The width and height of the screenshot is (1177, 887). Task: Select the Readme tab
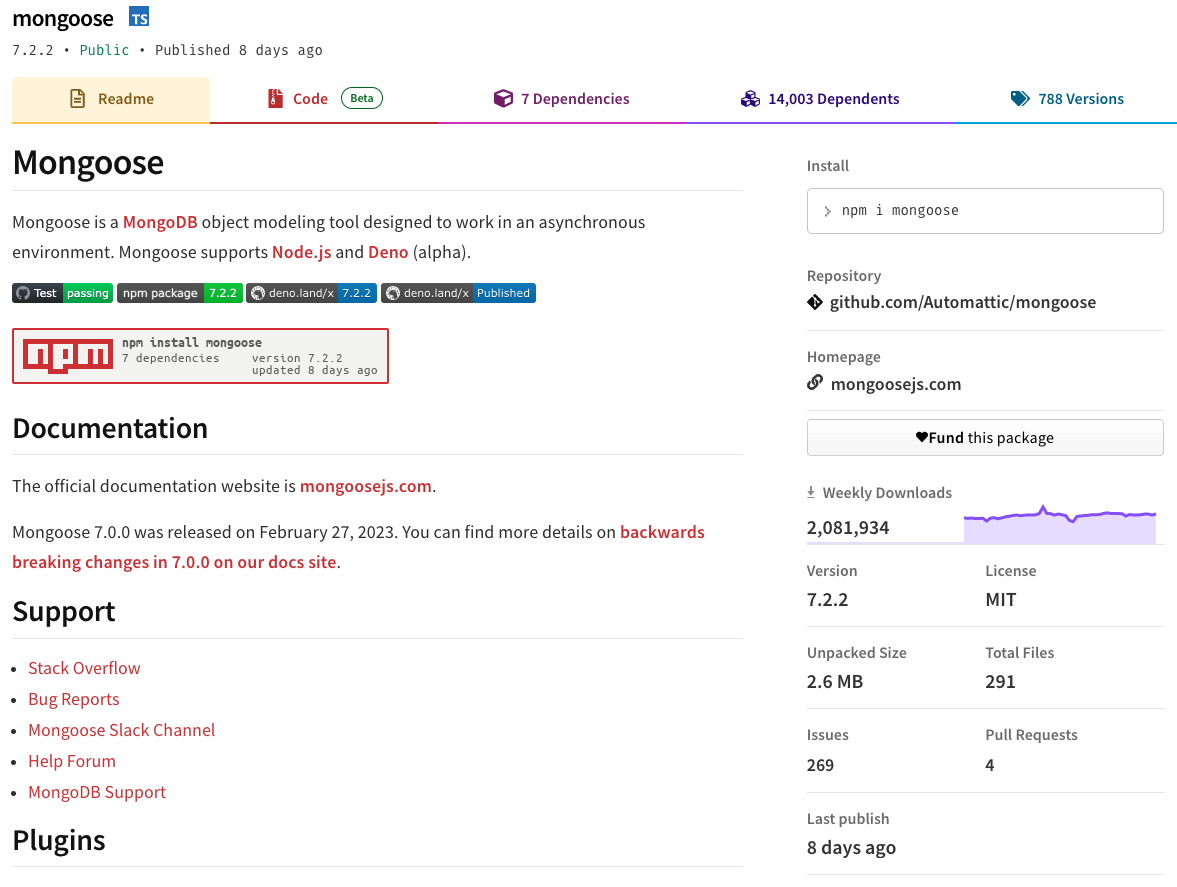[x=110, y=98]
